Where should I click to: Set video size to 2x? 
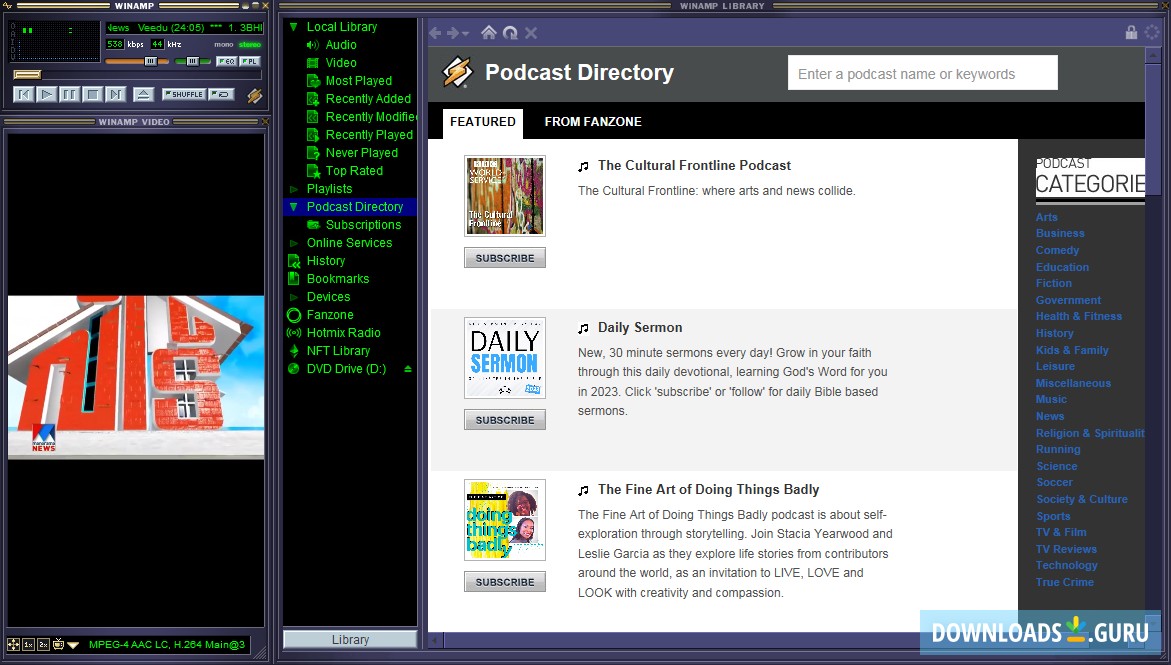pos(43,644)
